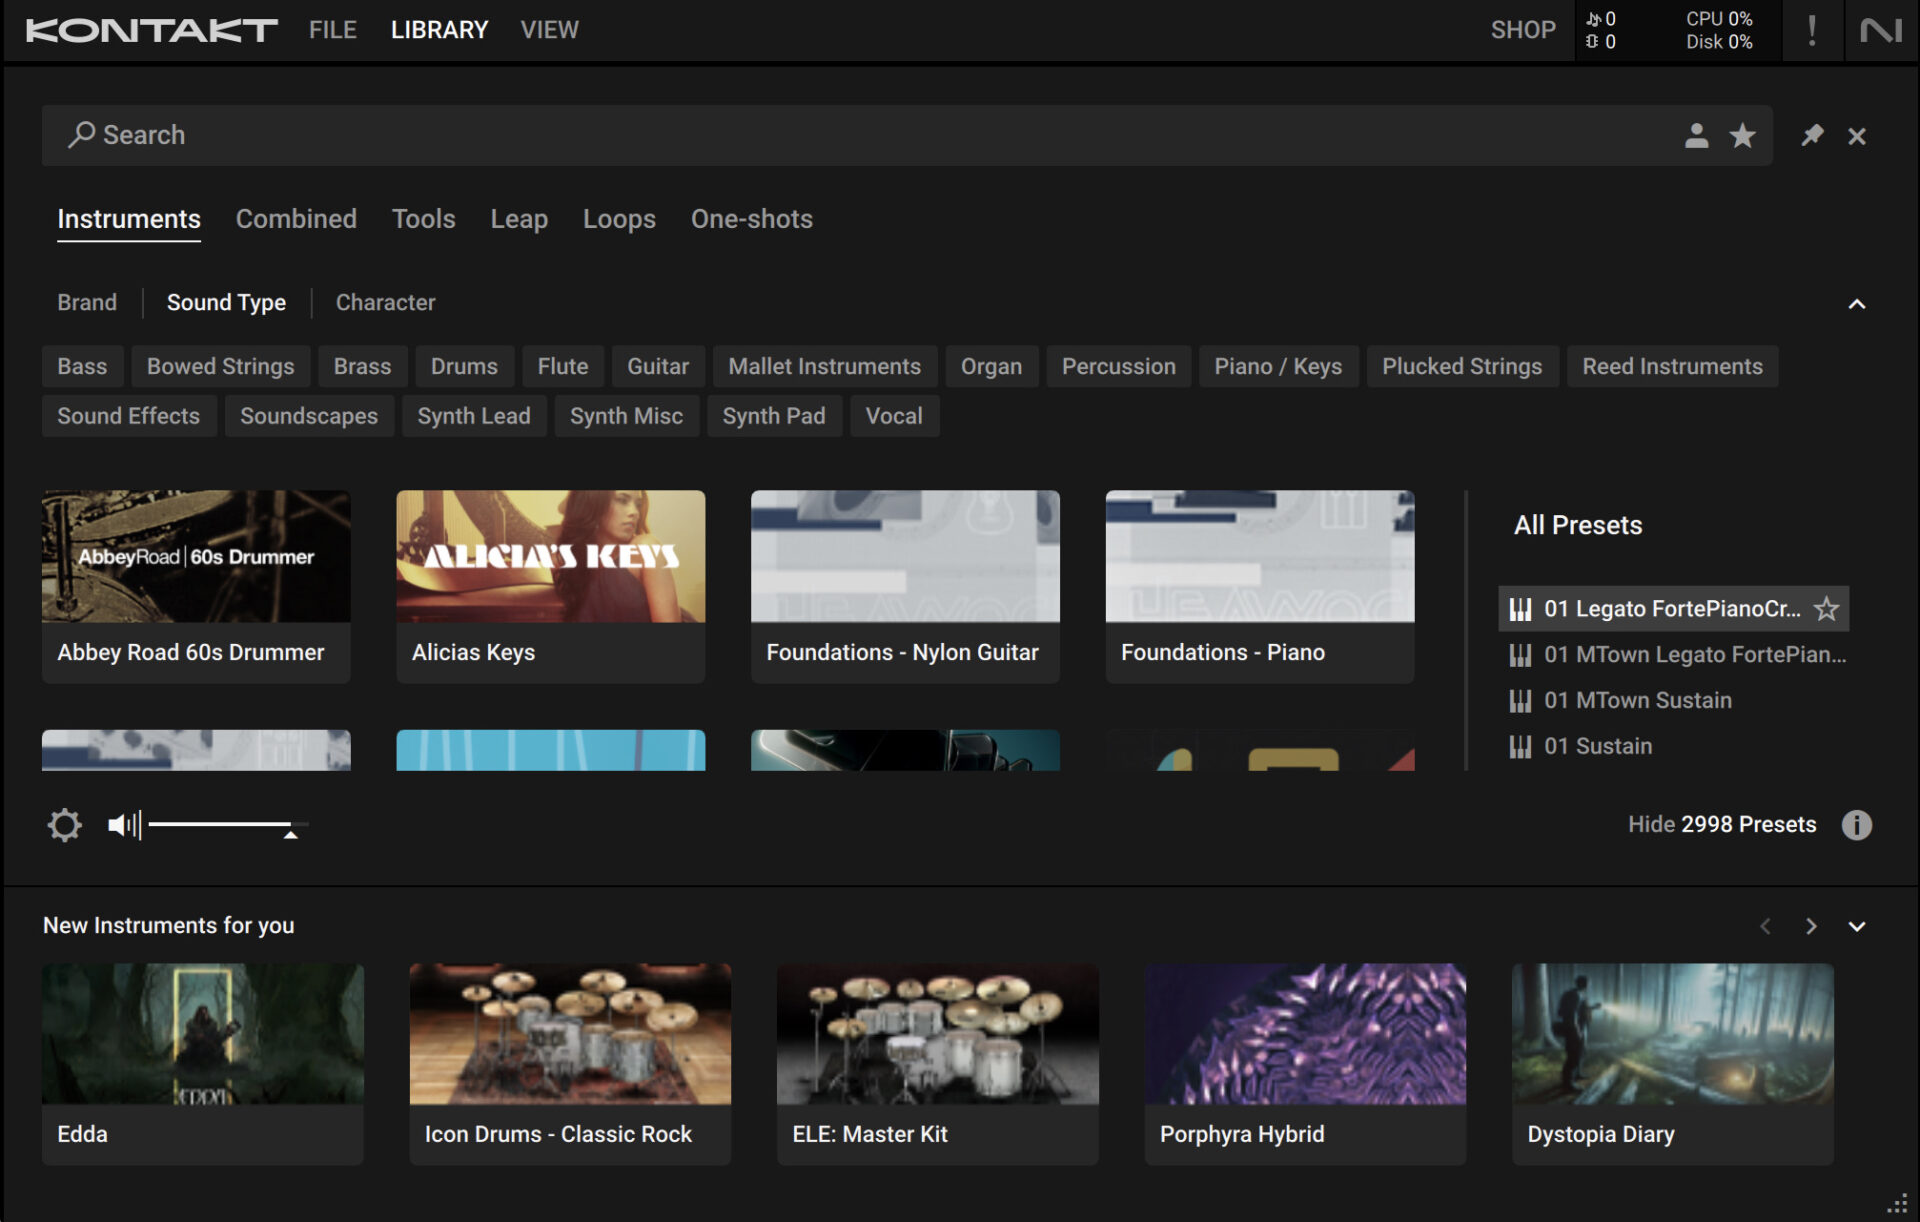Click the user presets filter icon

(x=1696, y=135)
